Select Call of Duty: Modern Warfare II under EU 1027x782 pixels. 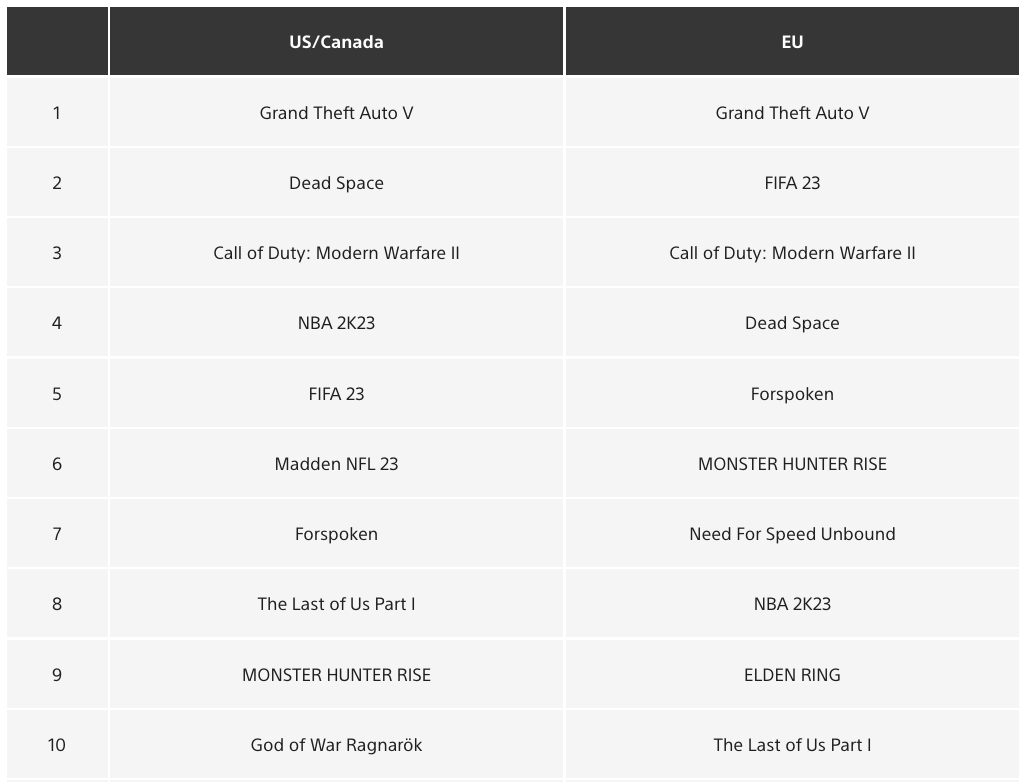tap(792, 253)
